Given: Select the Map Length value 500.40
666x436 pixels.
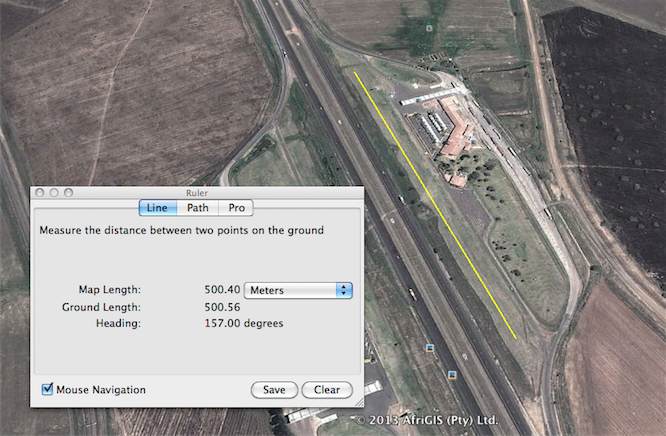Looking at the screenshot, I should (222, 290).
